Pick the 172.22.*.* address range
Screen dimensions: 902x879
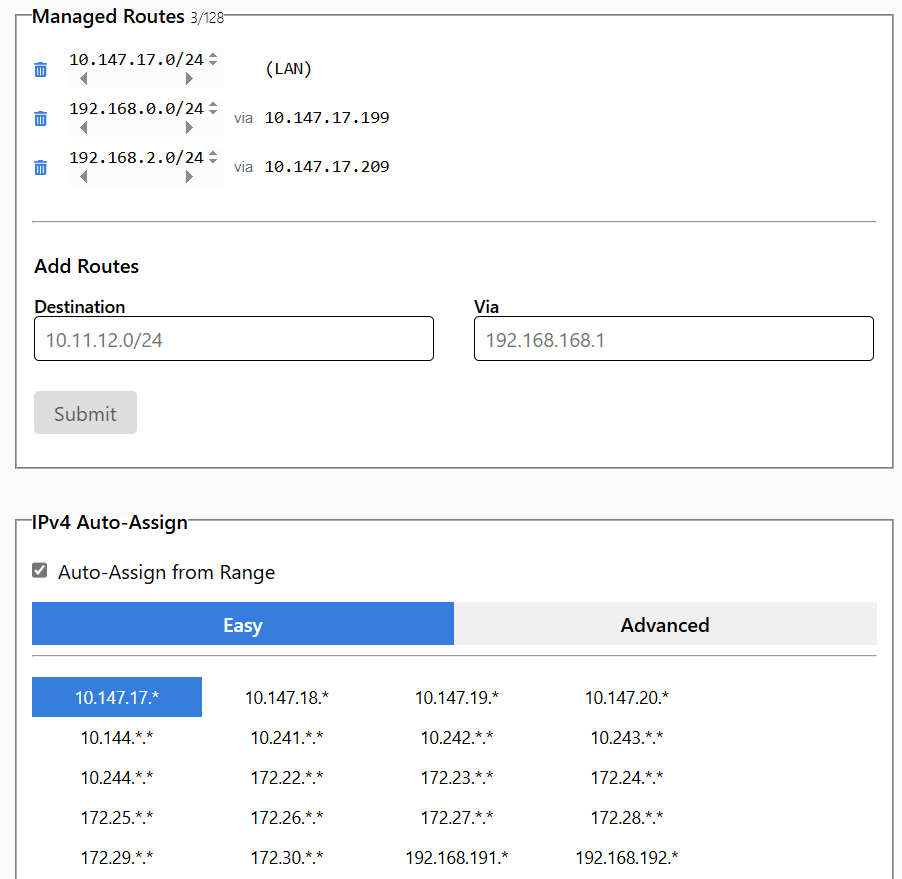[x=287, y=778]
